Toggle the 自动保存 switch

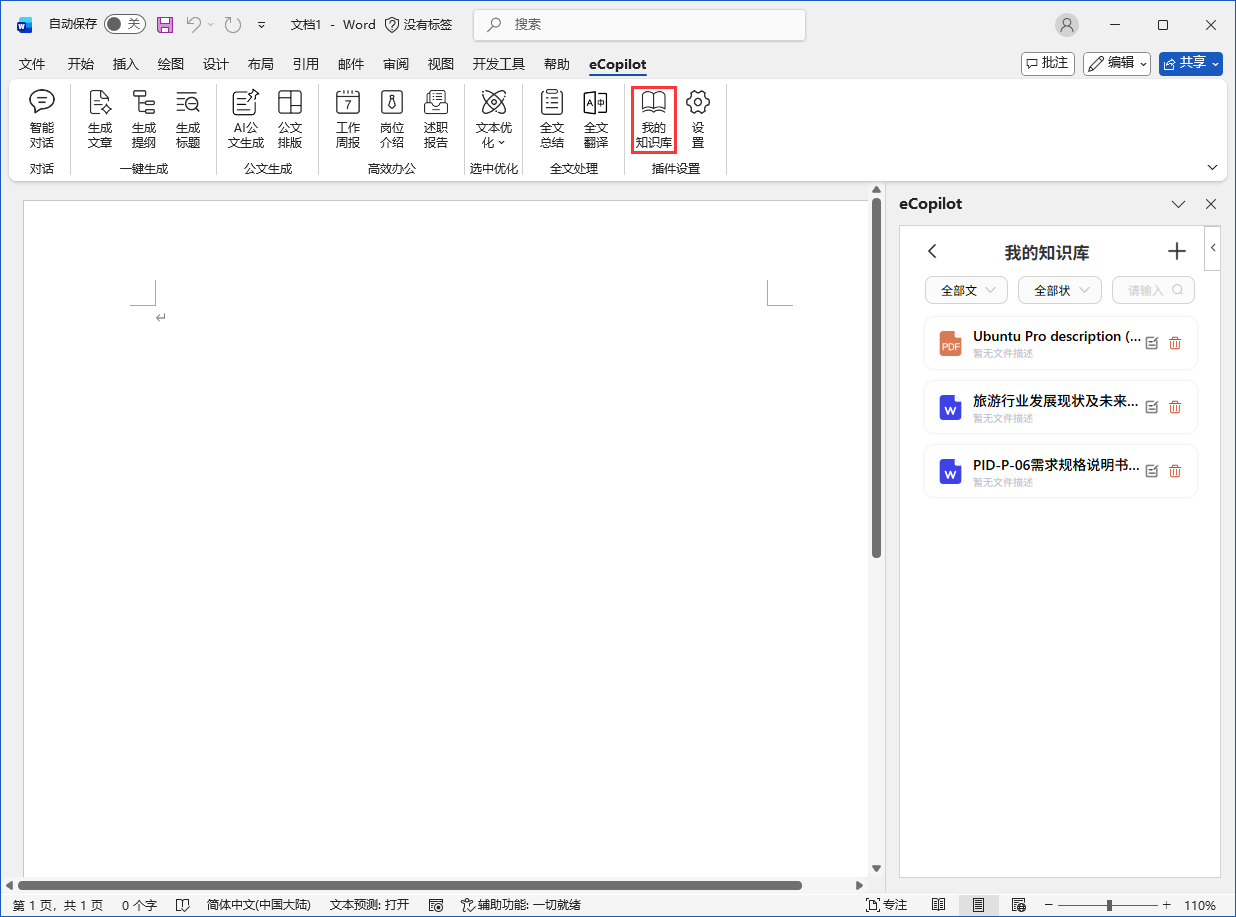[125, 24]
